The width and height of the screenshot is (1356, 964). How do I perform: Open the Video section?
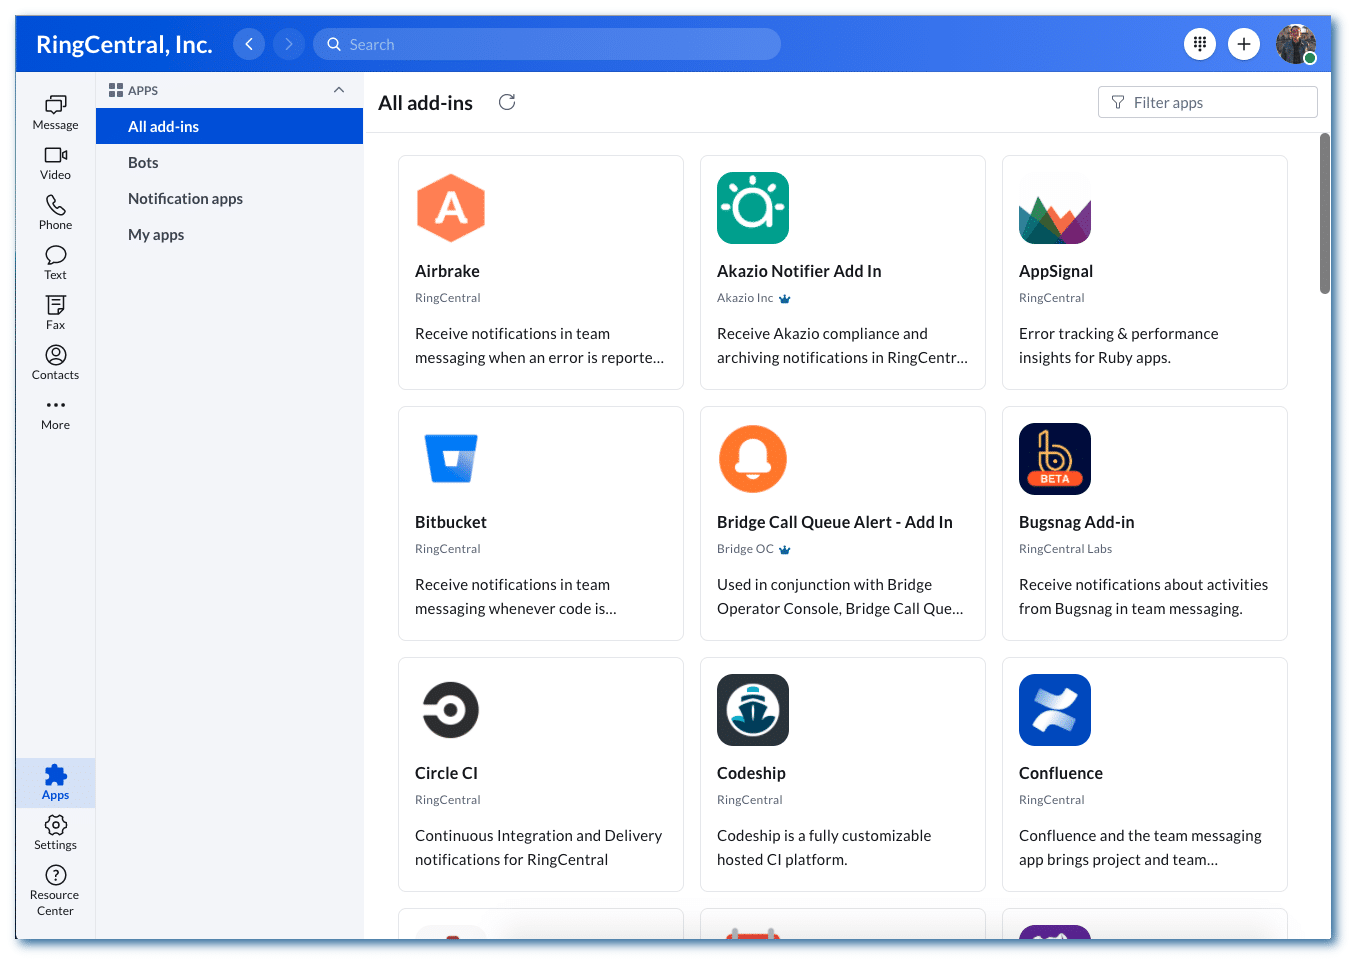[55, 163]
